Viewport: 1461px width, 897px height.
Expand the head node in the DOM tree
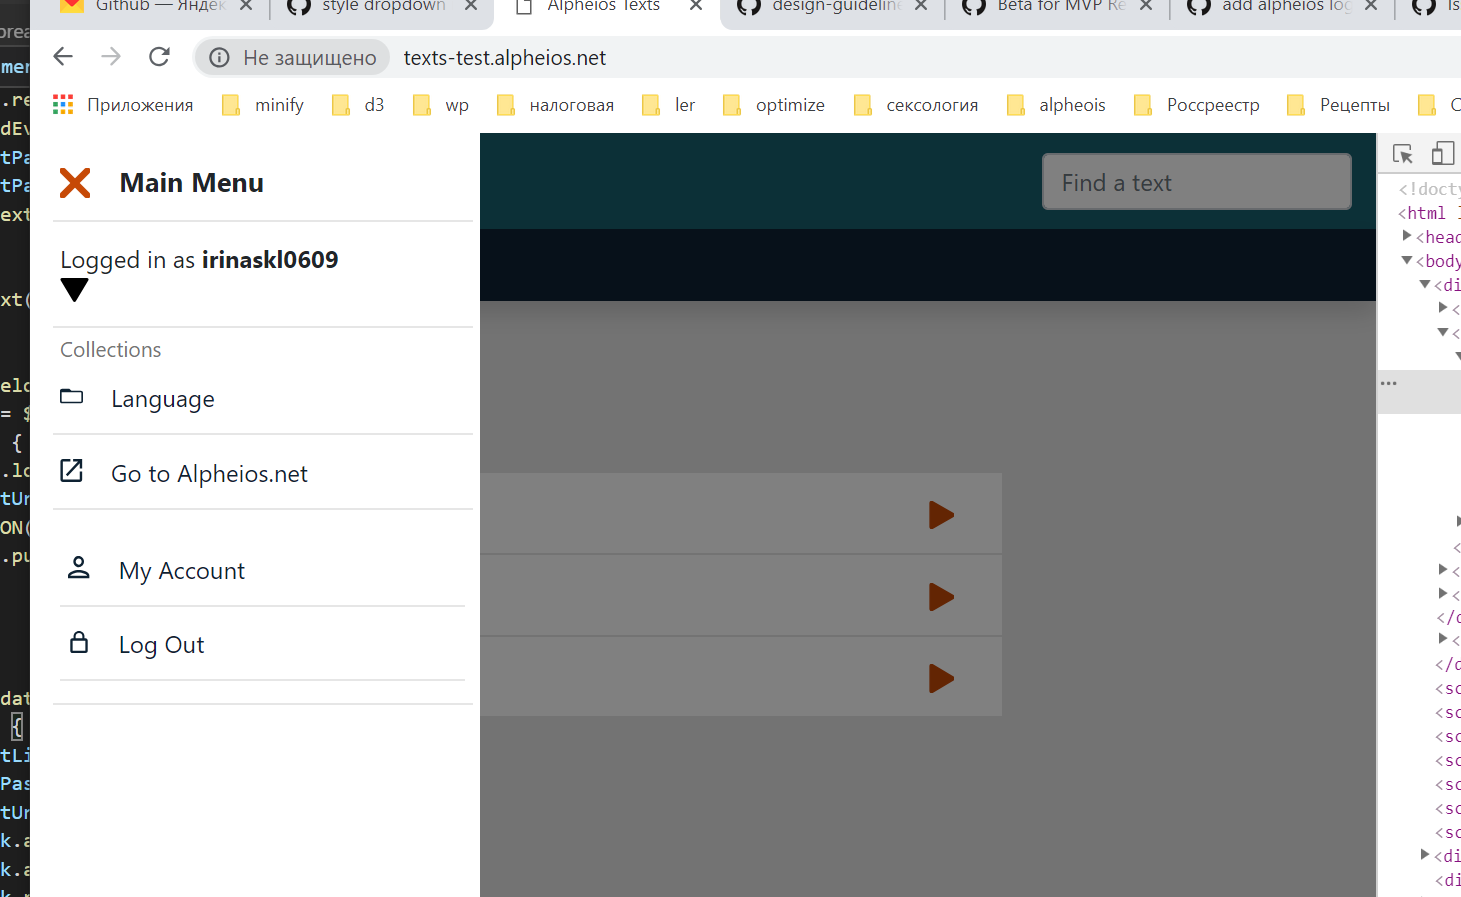pos(1408,236)
